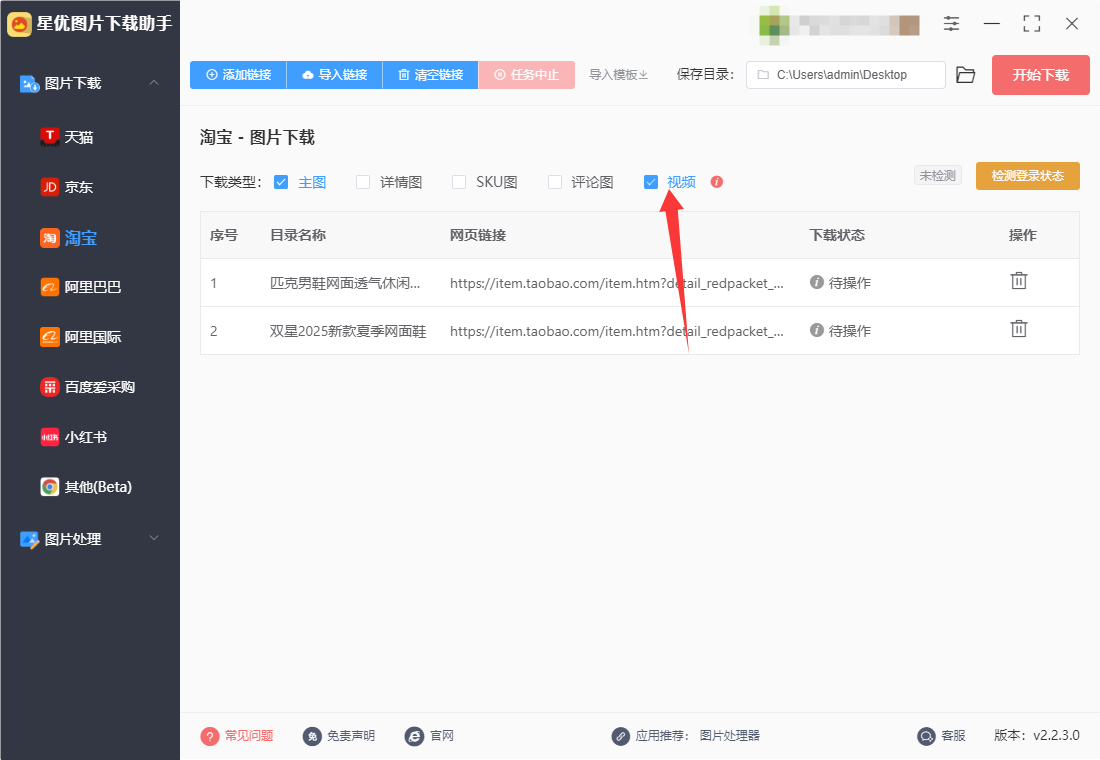This screenshot has height=760, width=1100.
Task: Click the 目录名称 column header
Action: click(x=298, y=235)
